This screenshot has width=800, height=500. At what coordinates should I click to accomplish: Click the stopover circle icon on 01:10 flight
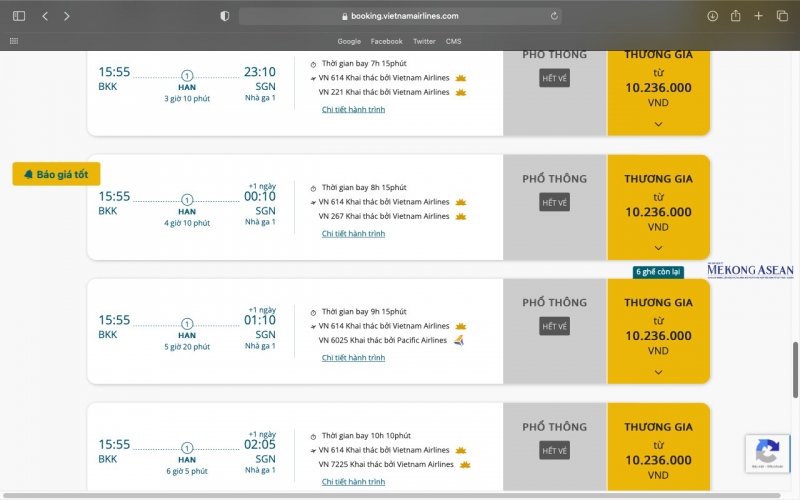click(187, 323)
